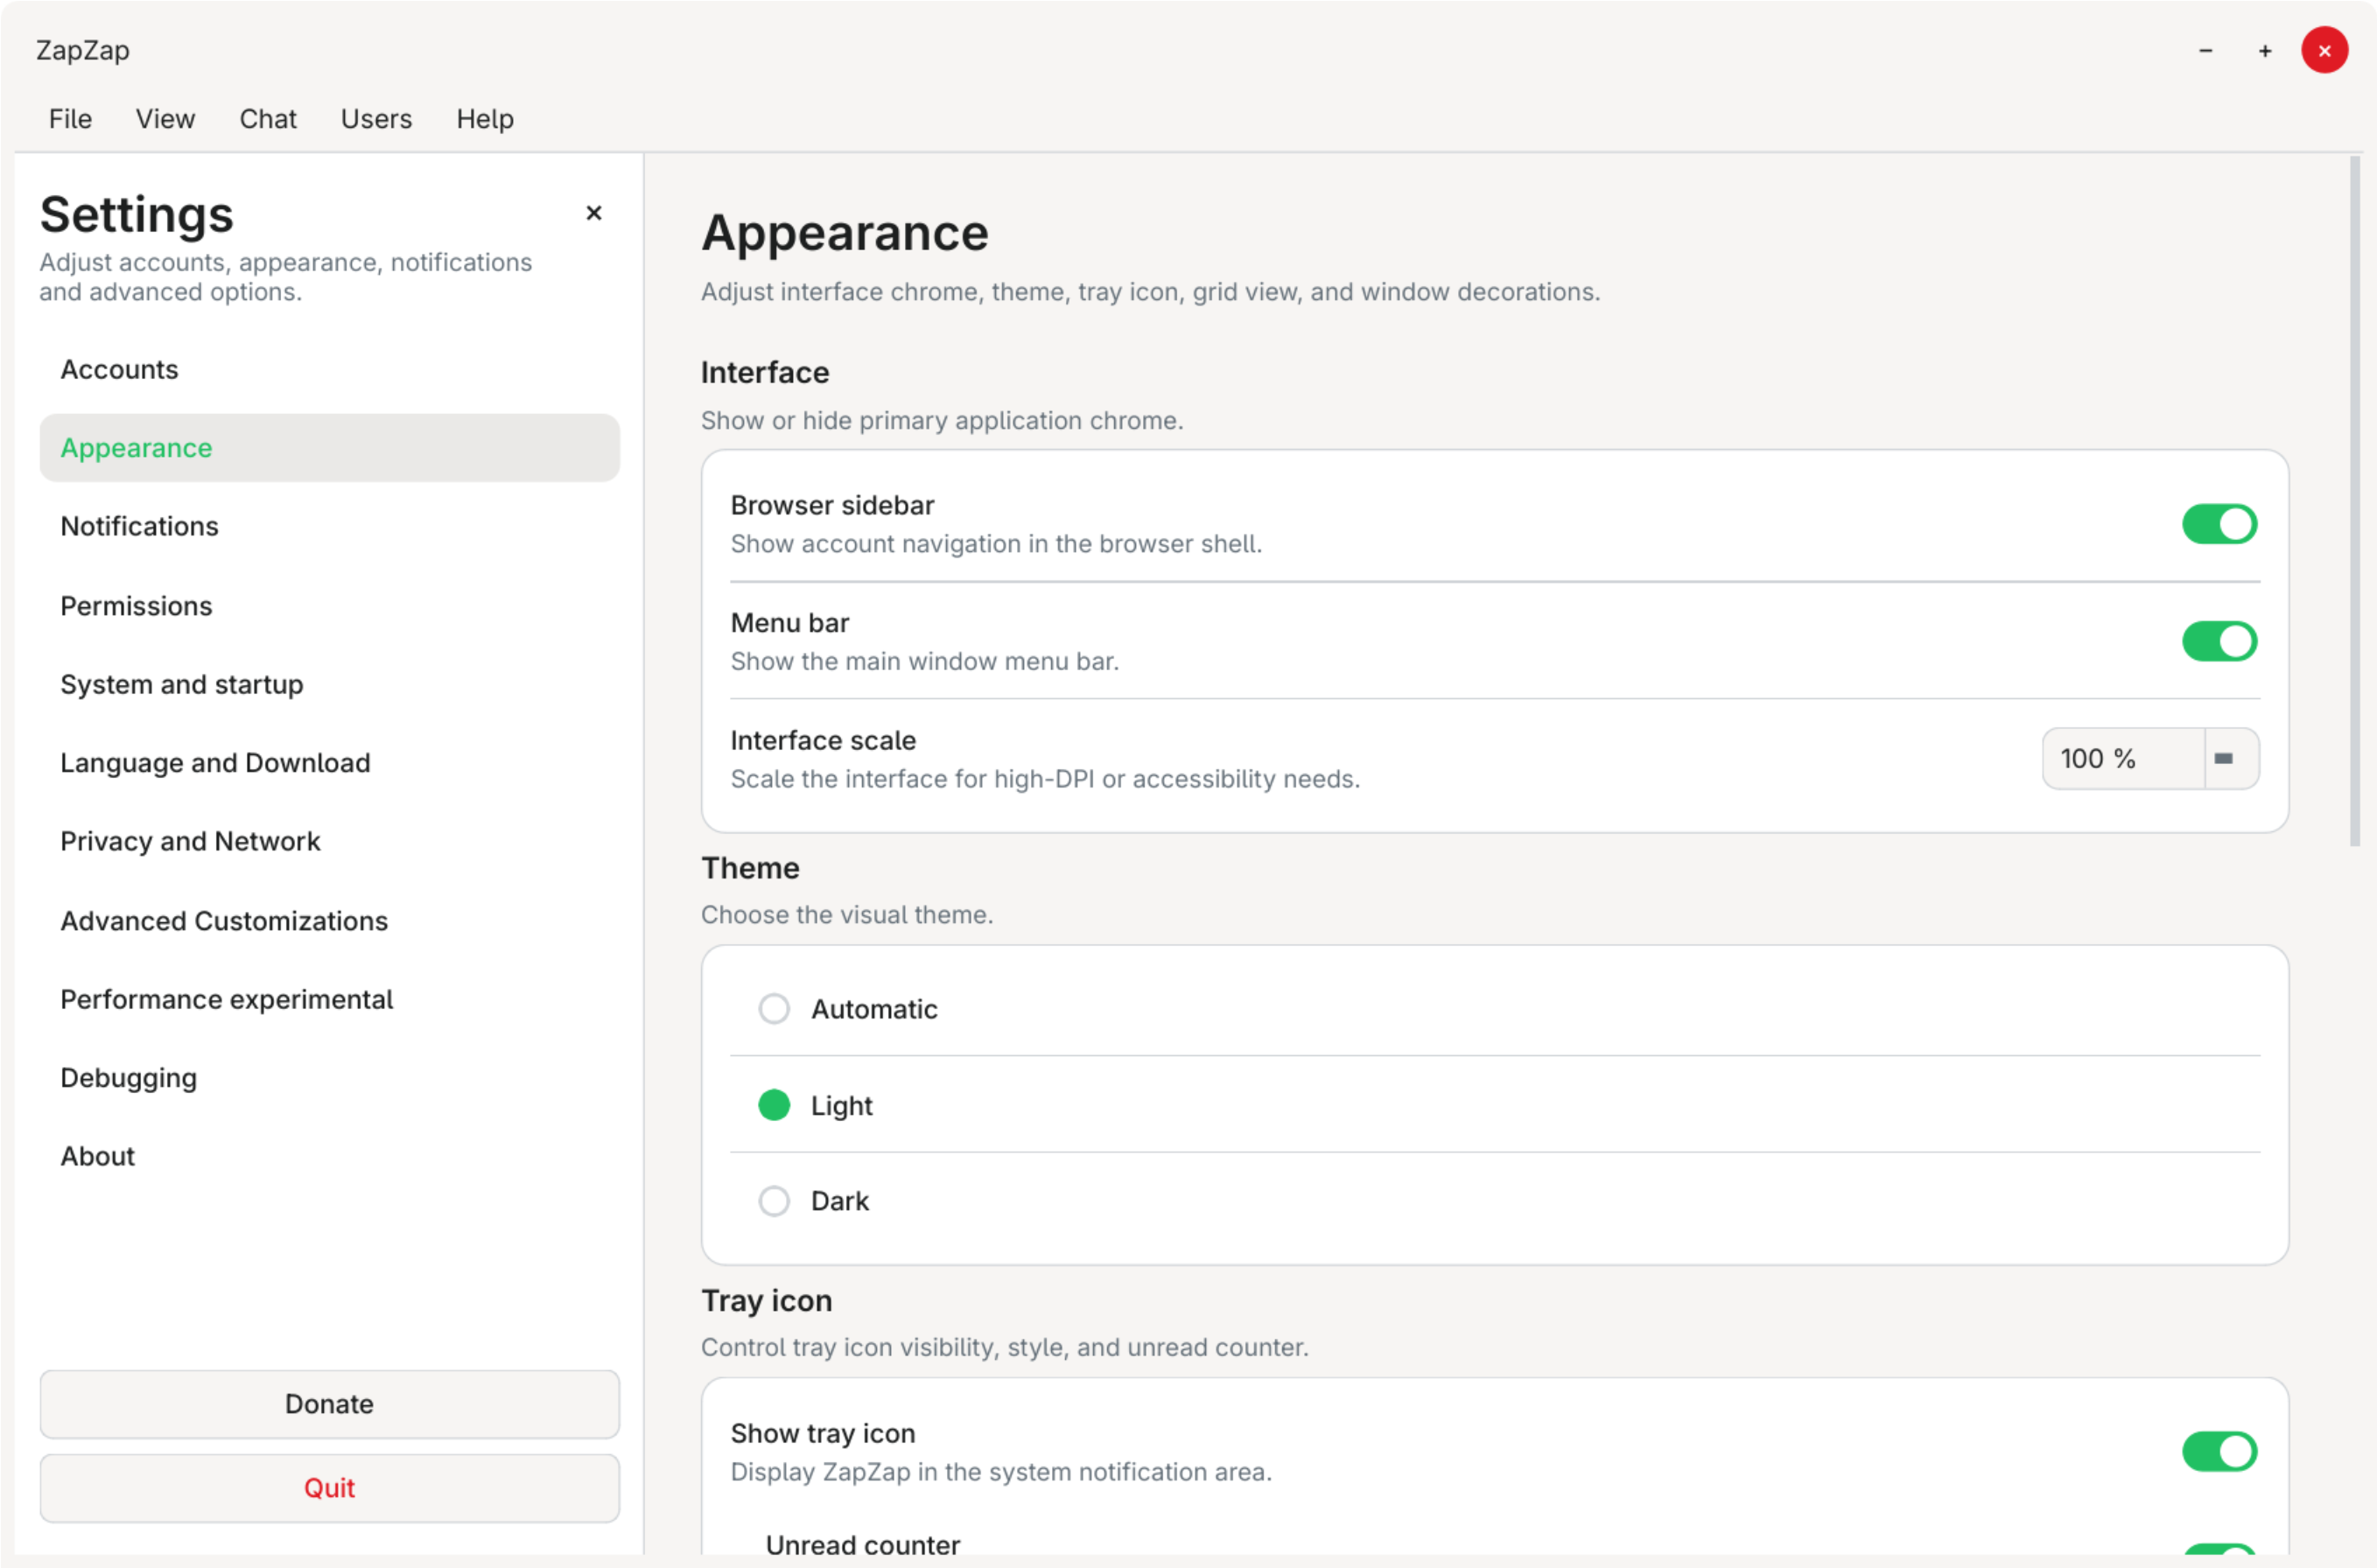Toggle the Menu bar switch
The width and height of the screenshot is (2377, 1568).
click(x=2218, y=641)
